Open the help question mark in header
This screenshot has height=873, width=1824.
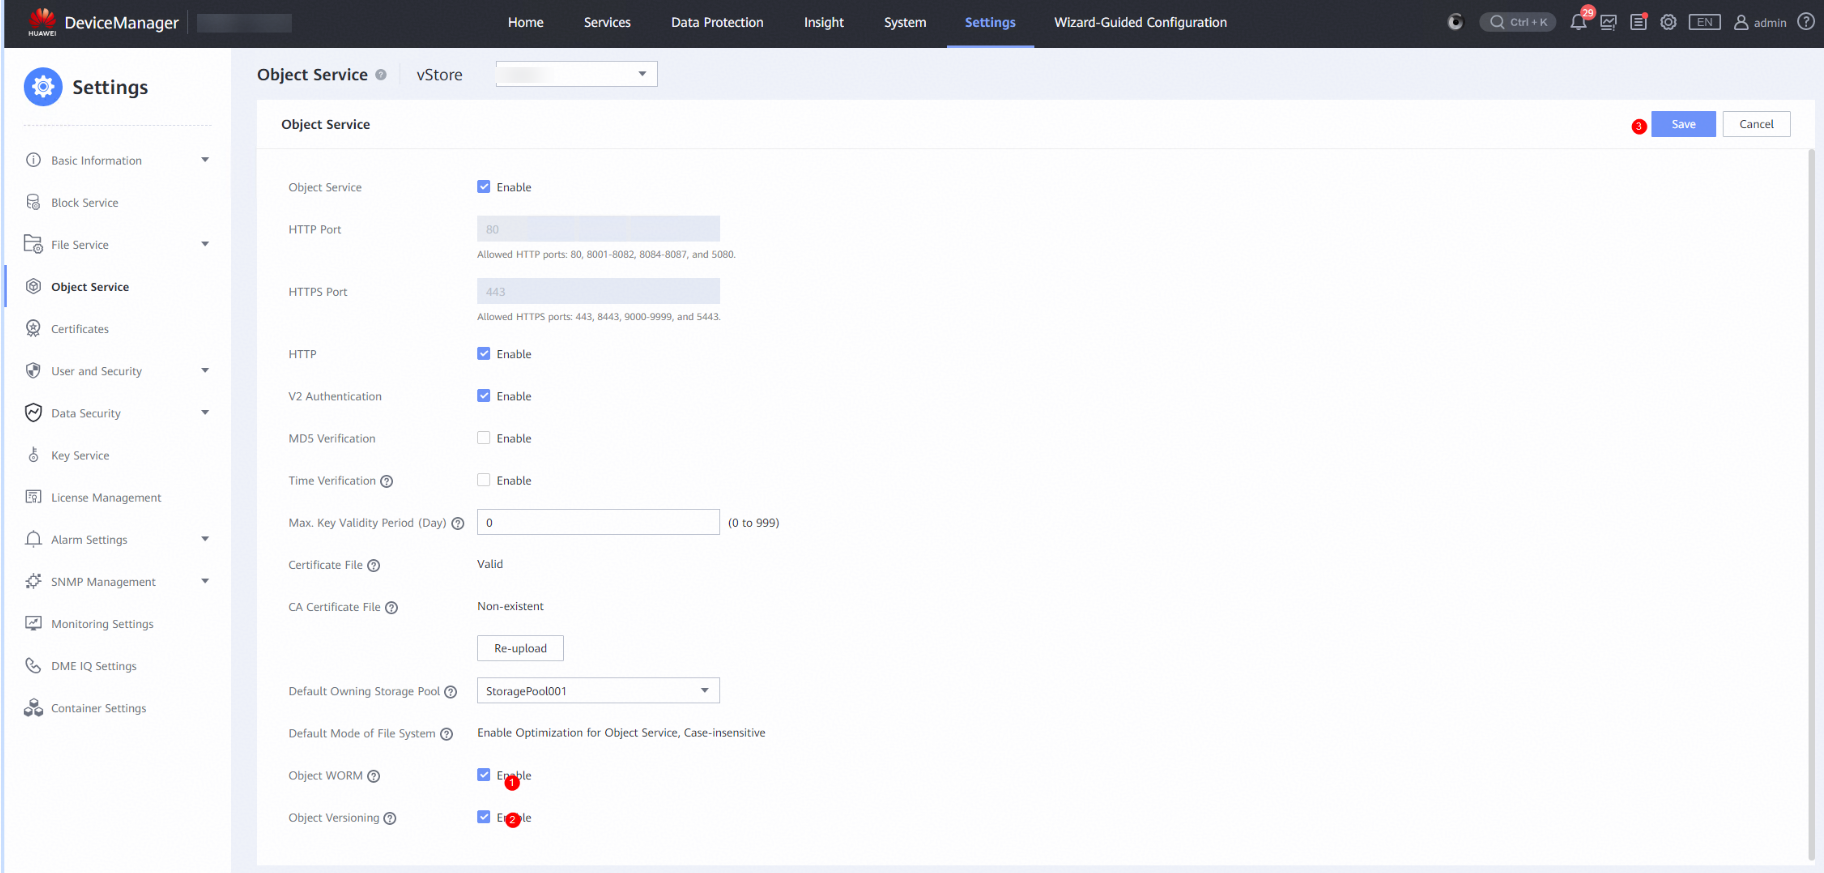(x=1806, y=22)
